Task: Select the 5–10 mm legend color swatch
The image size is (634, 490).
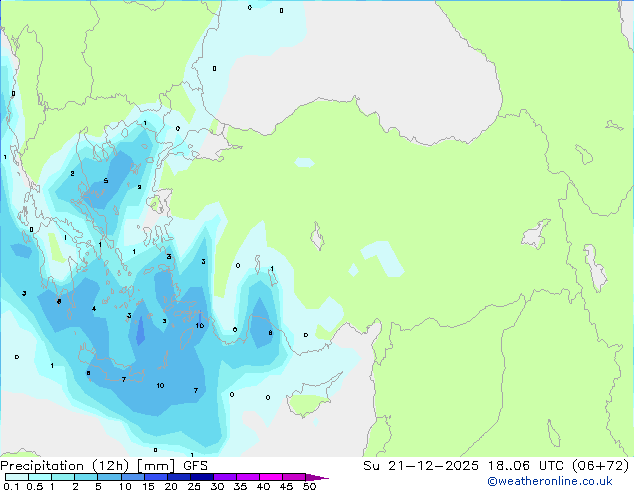Action: [109, 477]
